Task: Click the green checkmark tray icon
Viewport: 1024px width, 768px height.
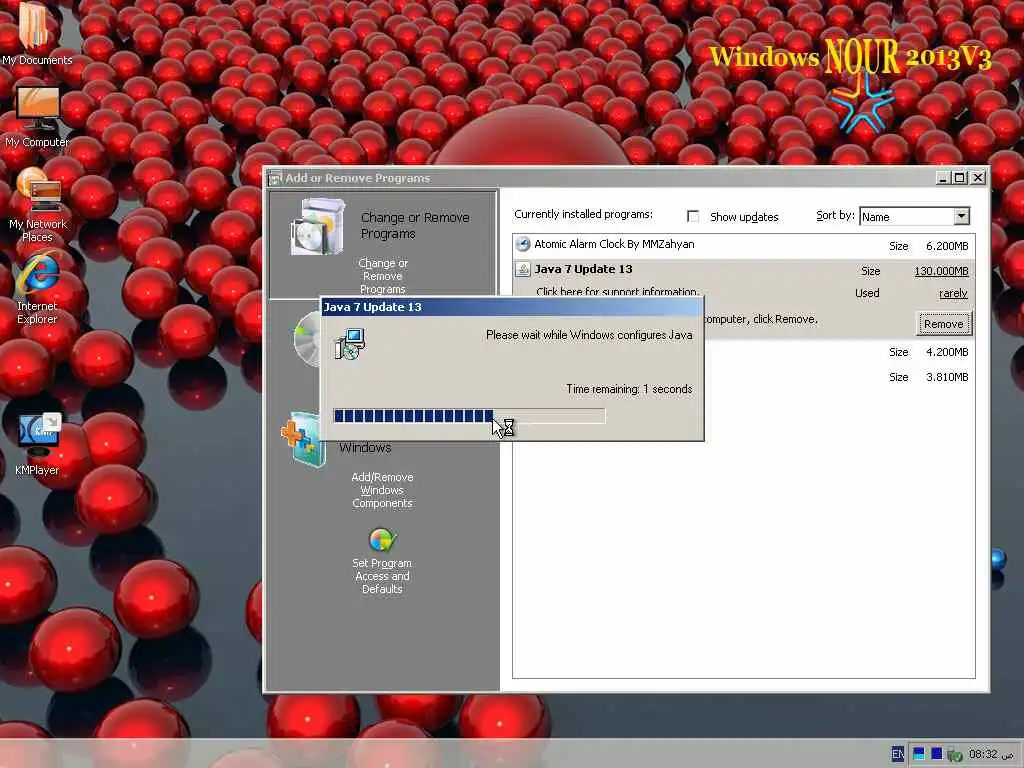Action: tap(955, 755)
